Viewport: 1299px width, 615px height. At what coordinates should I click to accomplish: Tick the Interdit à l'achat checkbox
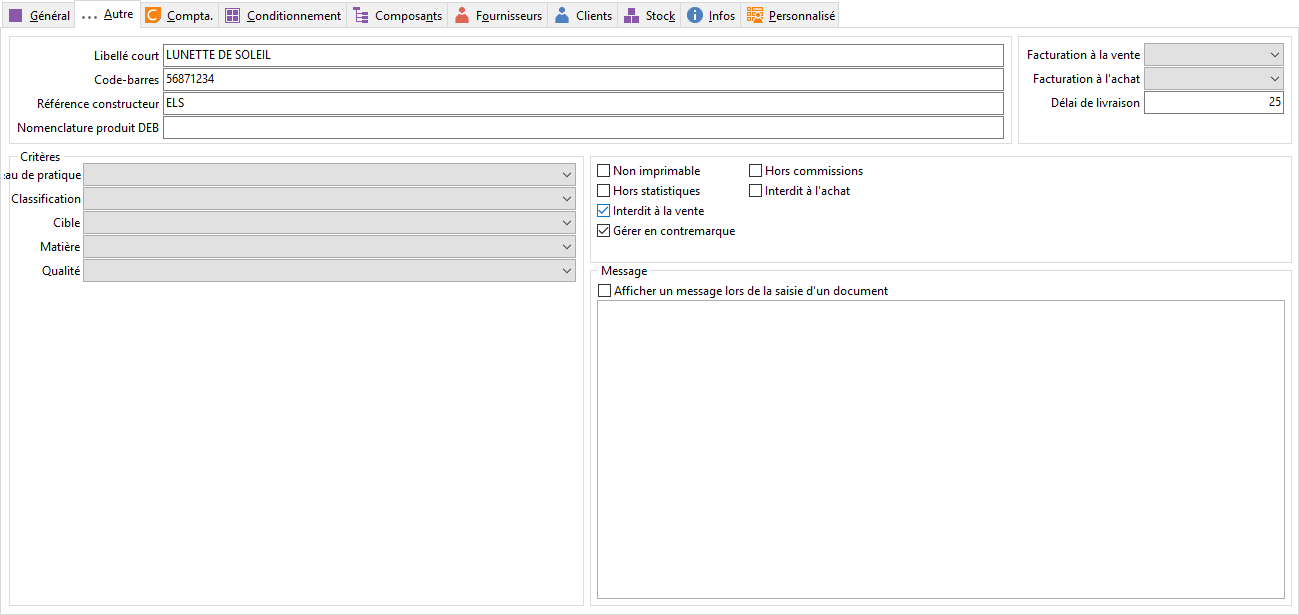(756, 191)
